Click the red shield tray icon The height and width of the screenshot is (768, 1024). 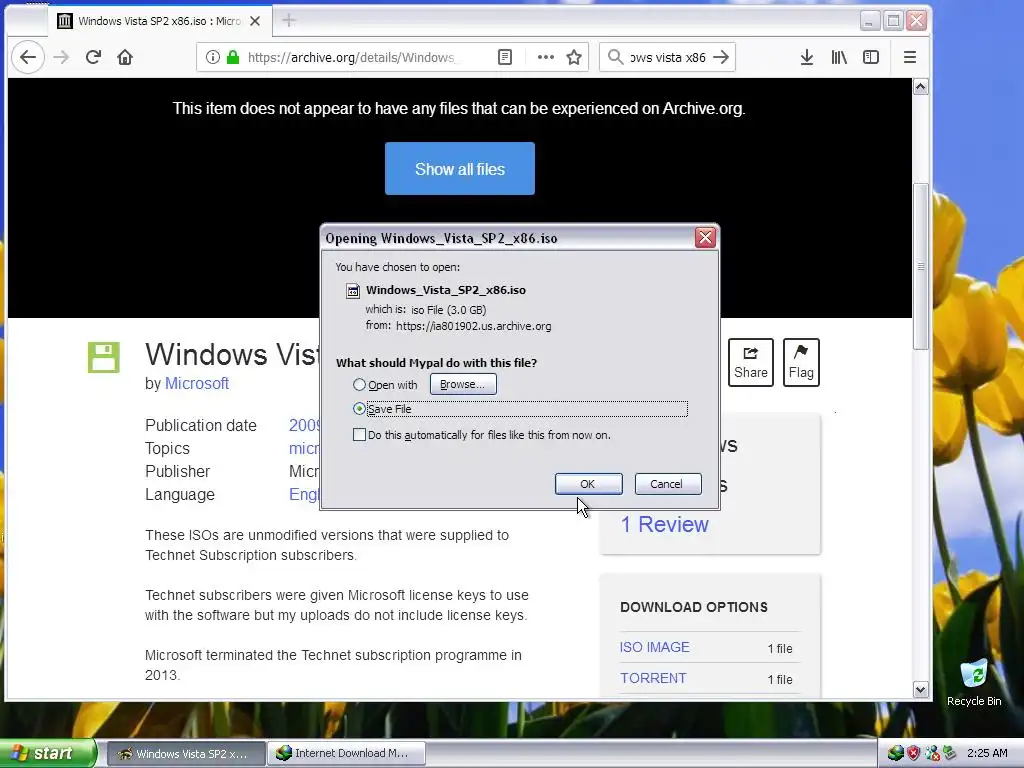pos(914,754)
